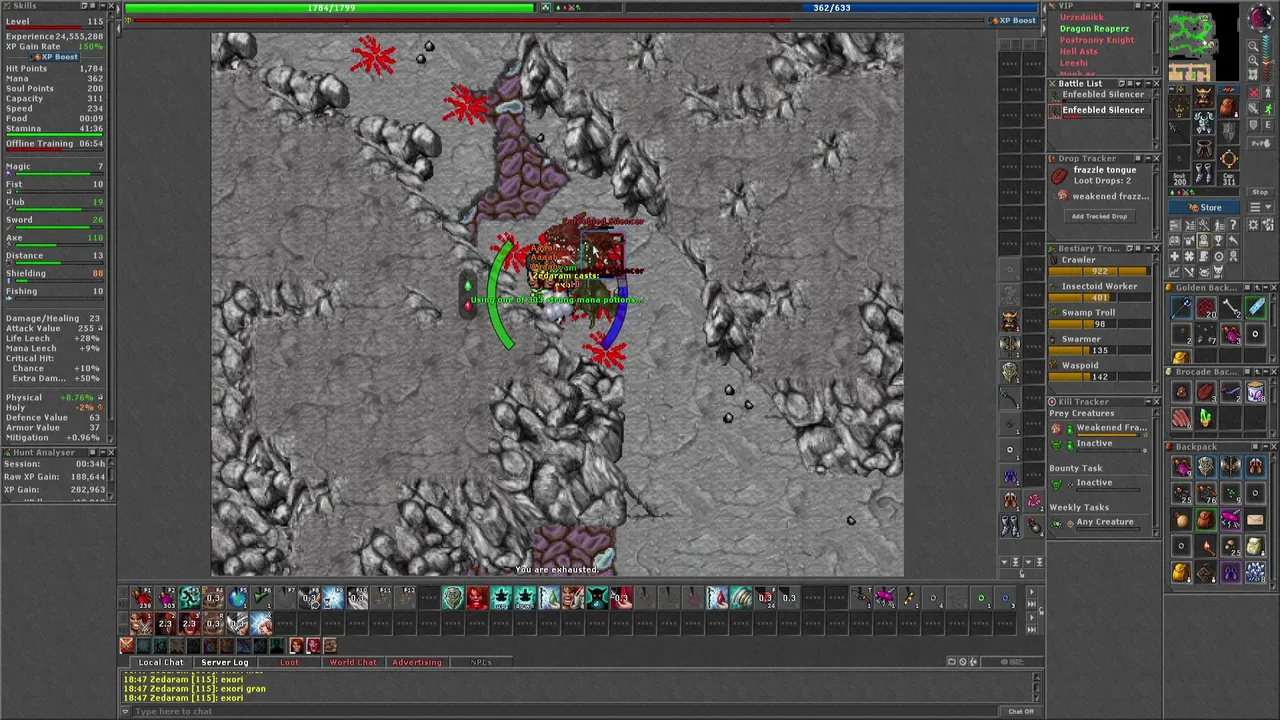Select the ring equipment slot
The width and height of the screenshot is (1280, 720).
pyautogui.click(x=1229, y=157)
